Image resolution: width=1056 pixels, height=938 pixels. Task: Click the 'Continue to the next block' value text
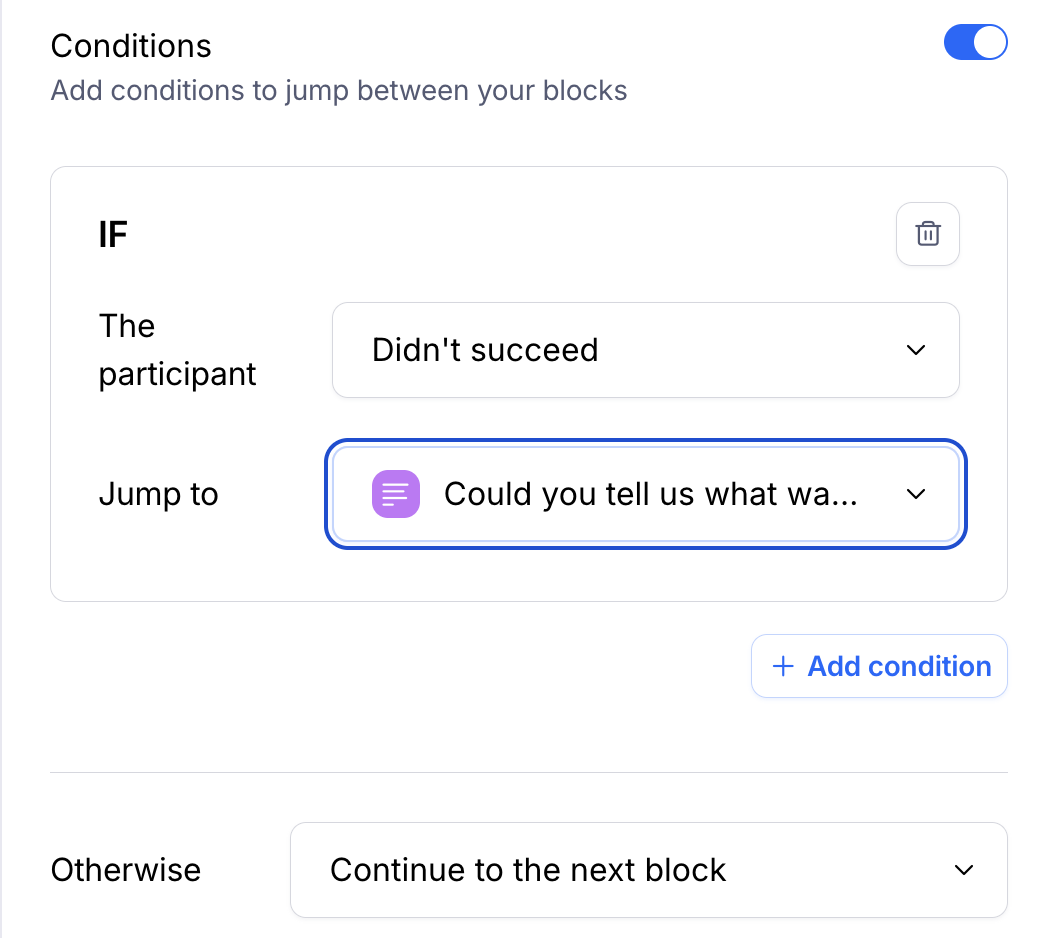(528, 870)
